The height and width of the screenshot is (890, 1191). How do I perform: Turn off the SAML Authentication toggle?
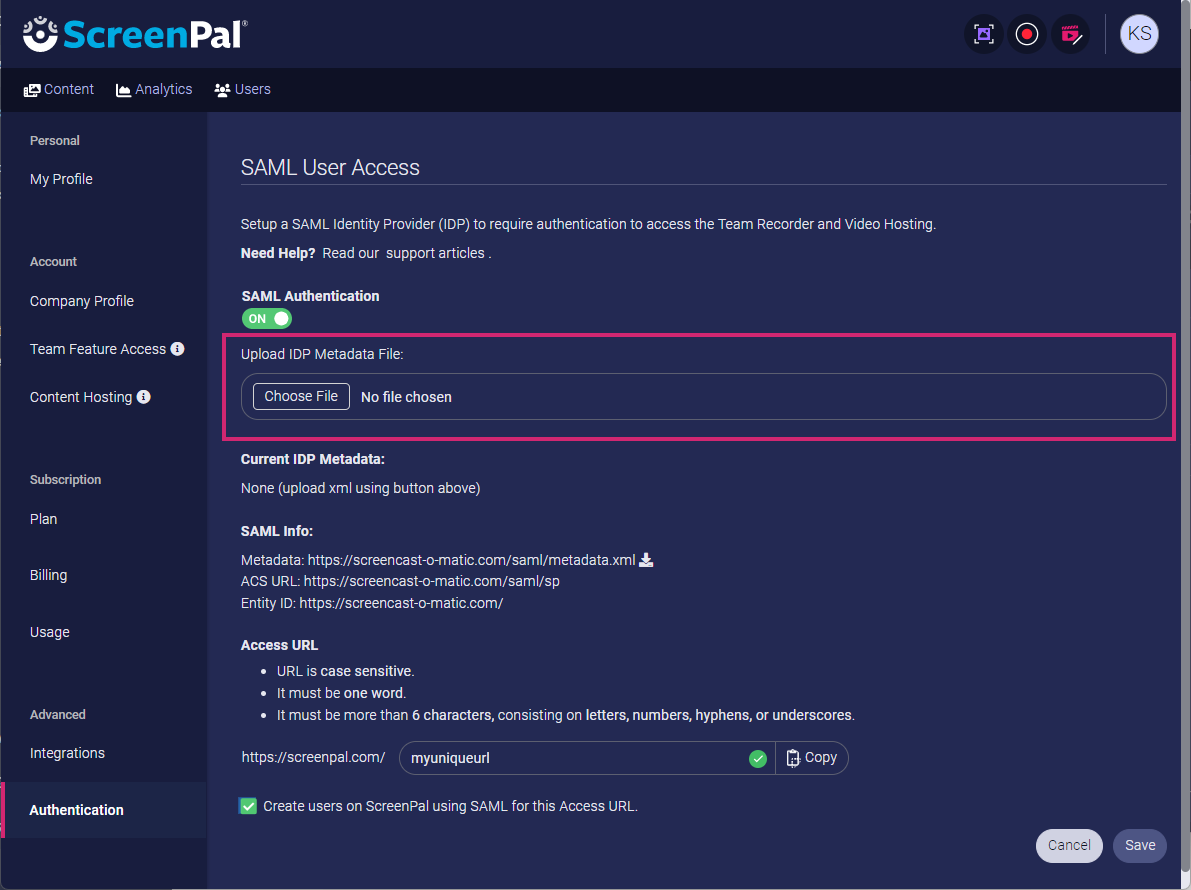click(267, 318)
